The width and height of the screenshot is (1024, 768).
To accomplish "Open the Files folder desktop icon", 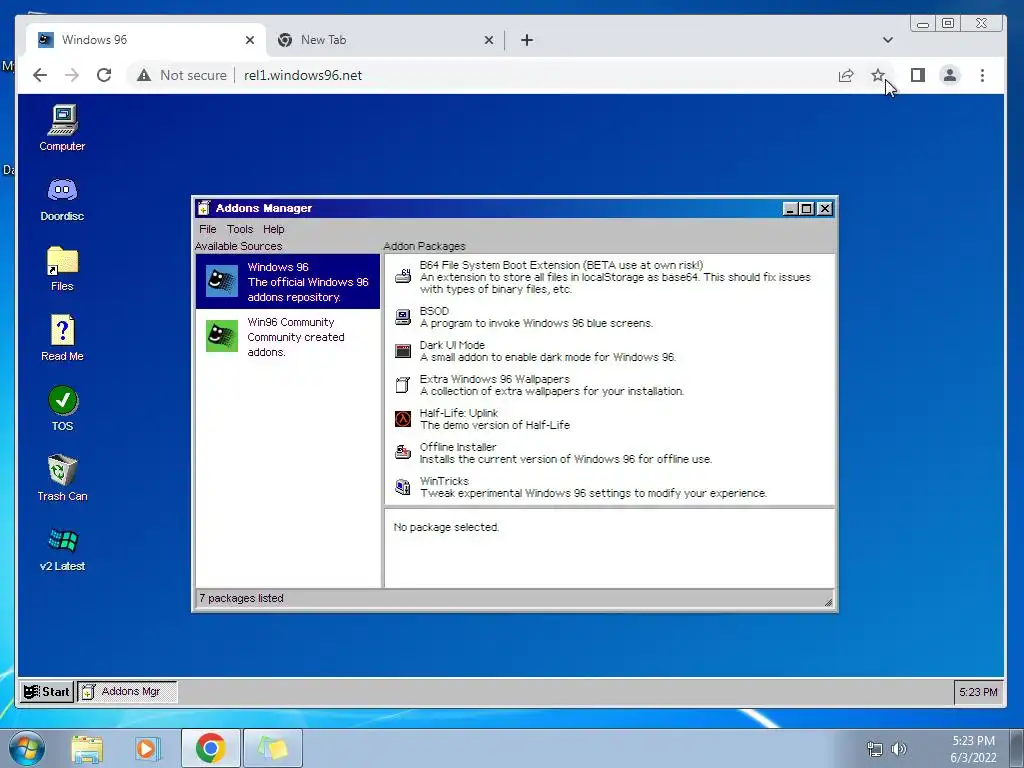I will pyautogui.click(x=62, y=268).
